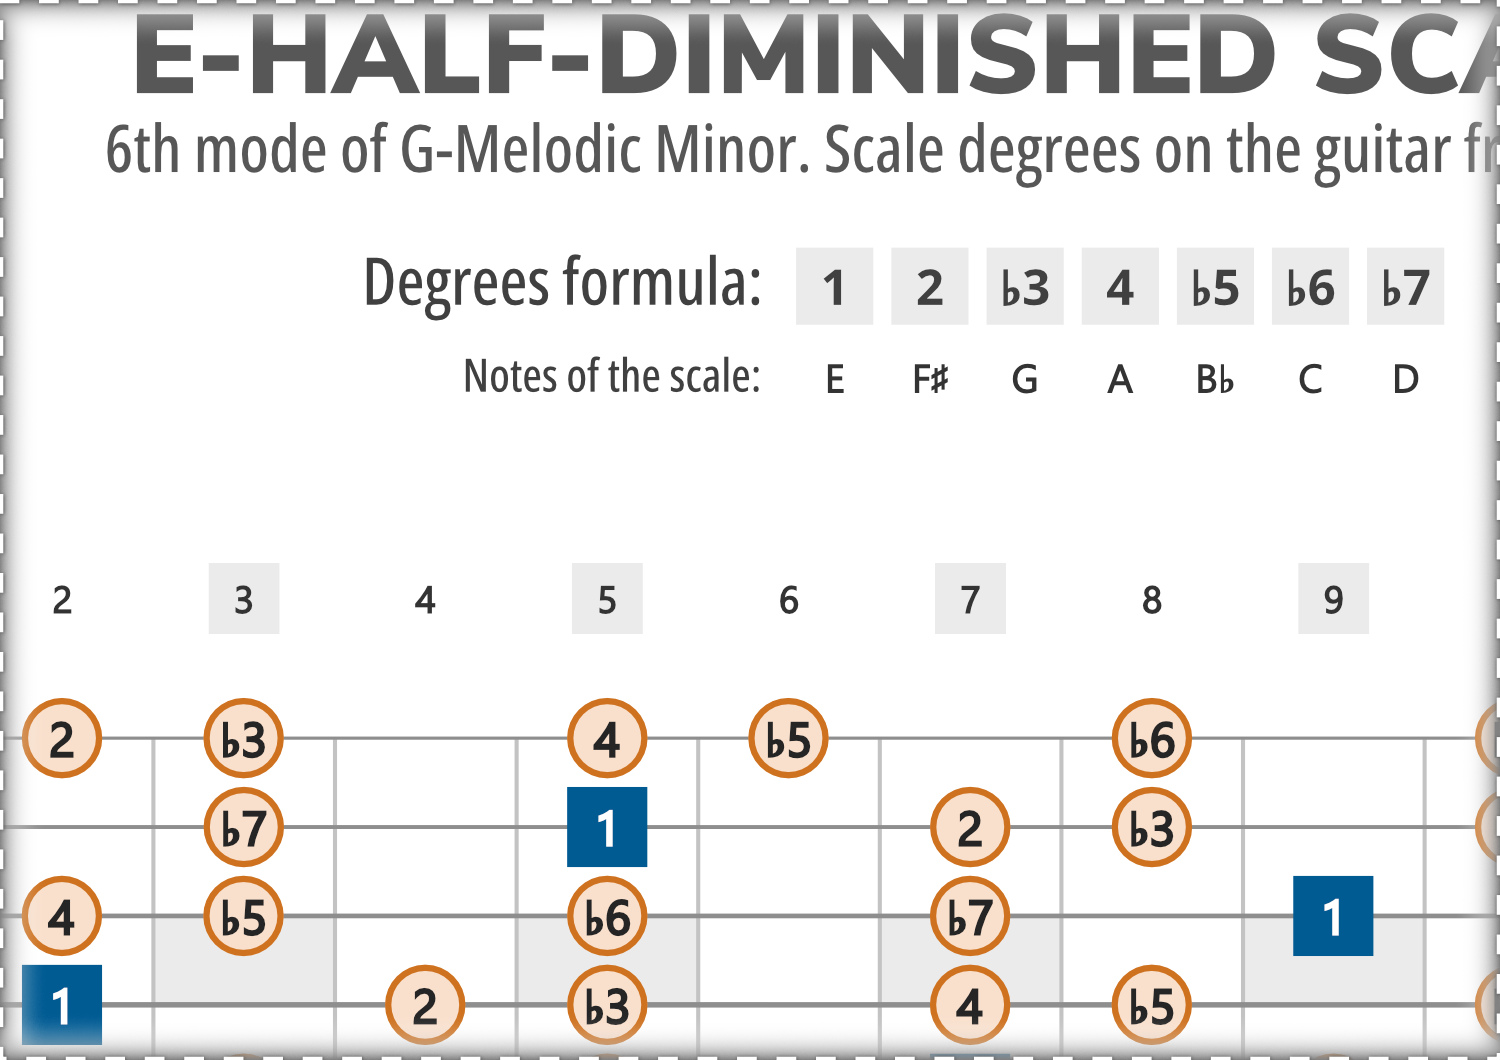Screen dimensions: 1500x1060
Task: Click the b5 box in Degrees formula
Action: coord(1215,287)
